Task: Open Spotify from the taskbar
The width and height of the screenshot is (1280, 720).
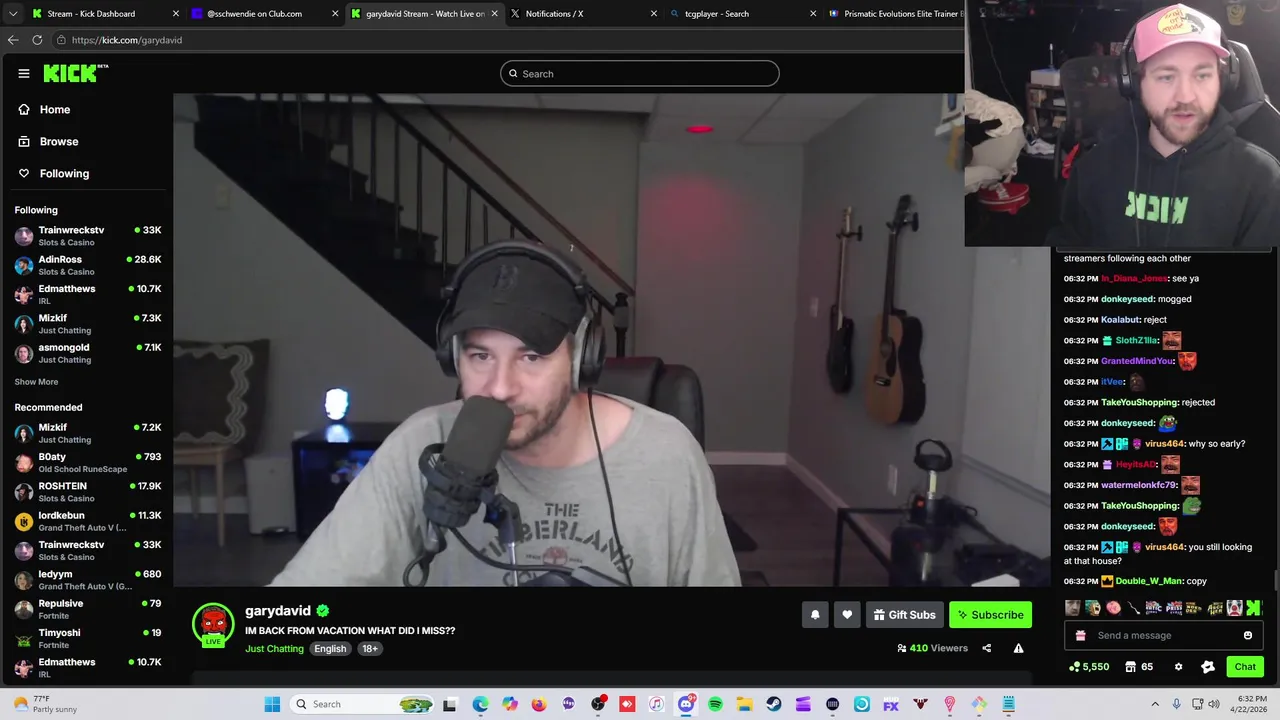Action: 715,704
